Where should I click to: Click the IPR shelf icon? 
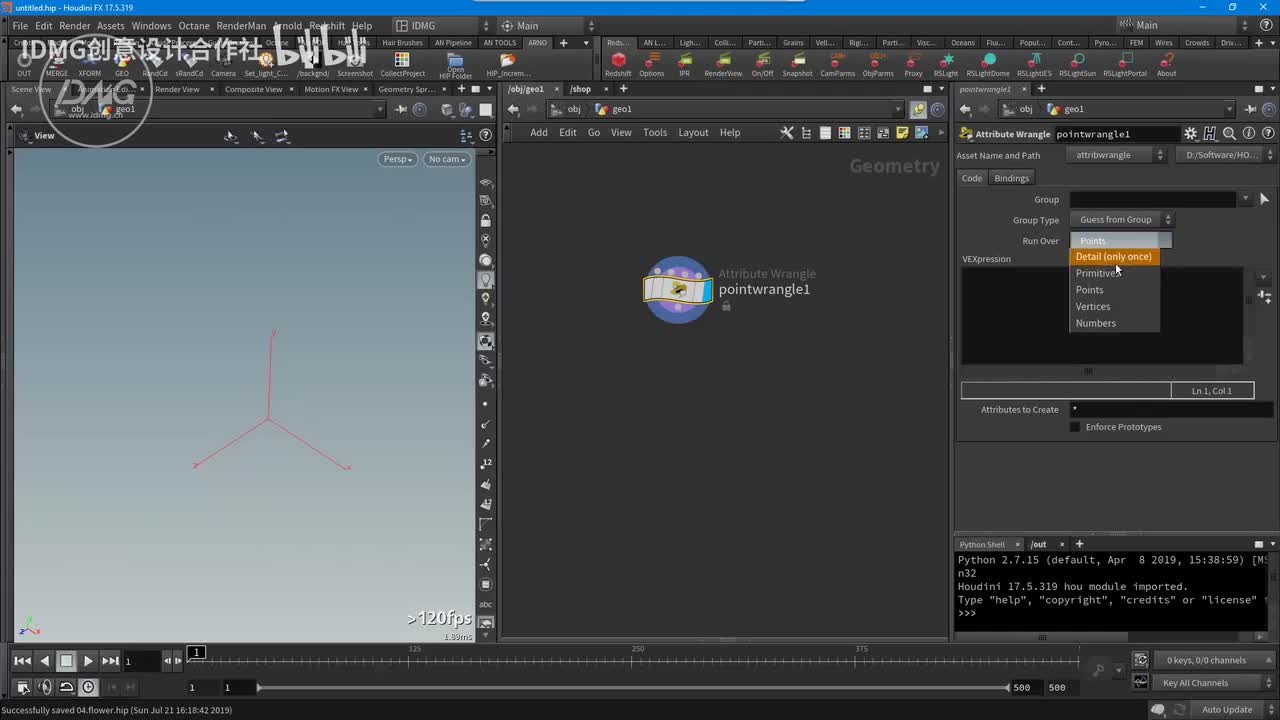click(x=684, y=61)
